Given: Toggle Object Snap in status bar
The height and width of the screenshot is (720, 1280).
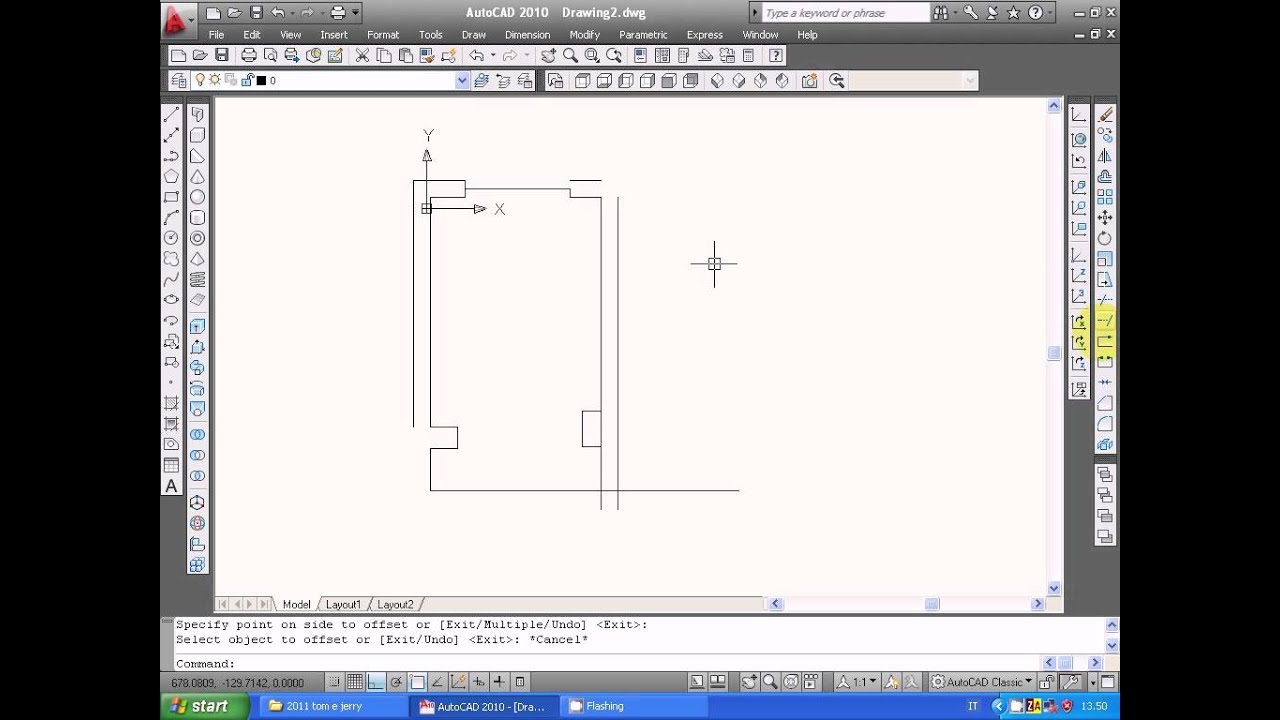Looking at the screenshot, I should pos(417,682).
